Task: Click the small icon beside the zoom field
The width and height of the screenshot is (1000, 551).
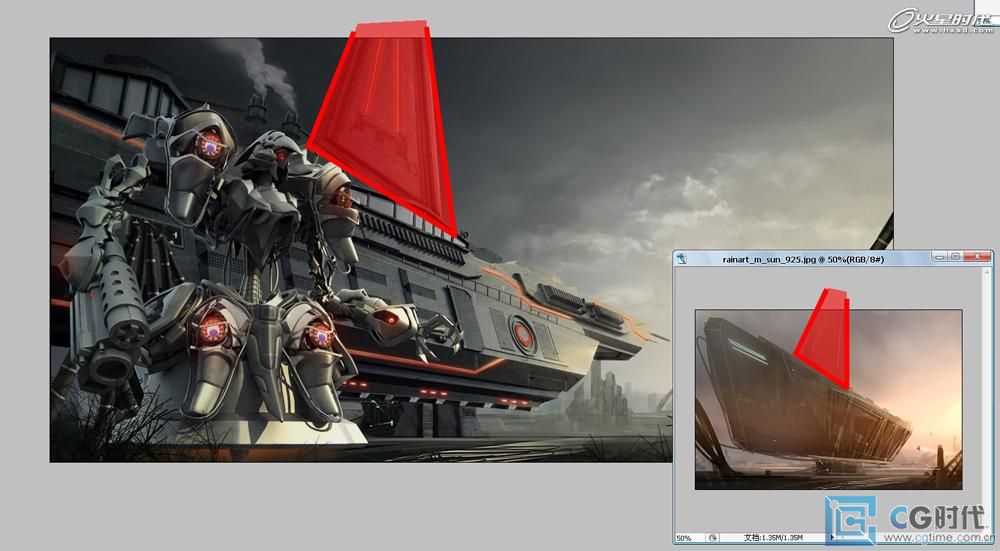Action: point(712,538)
